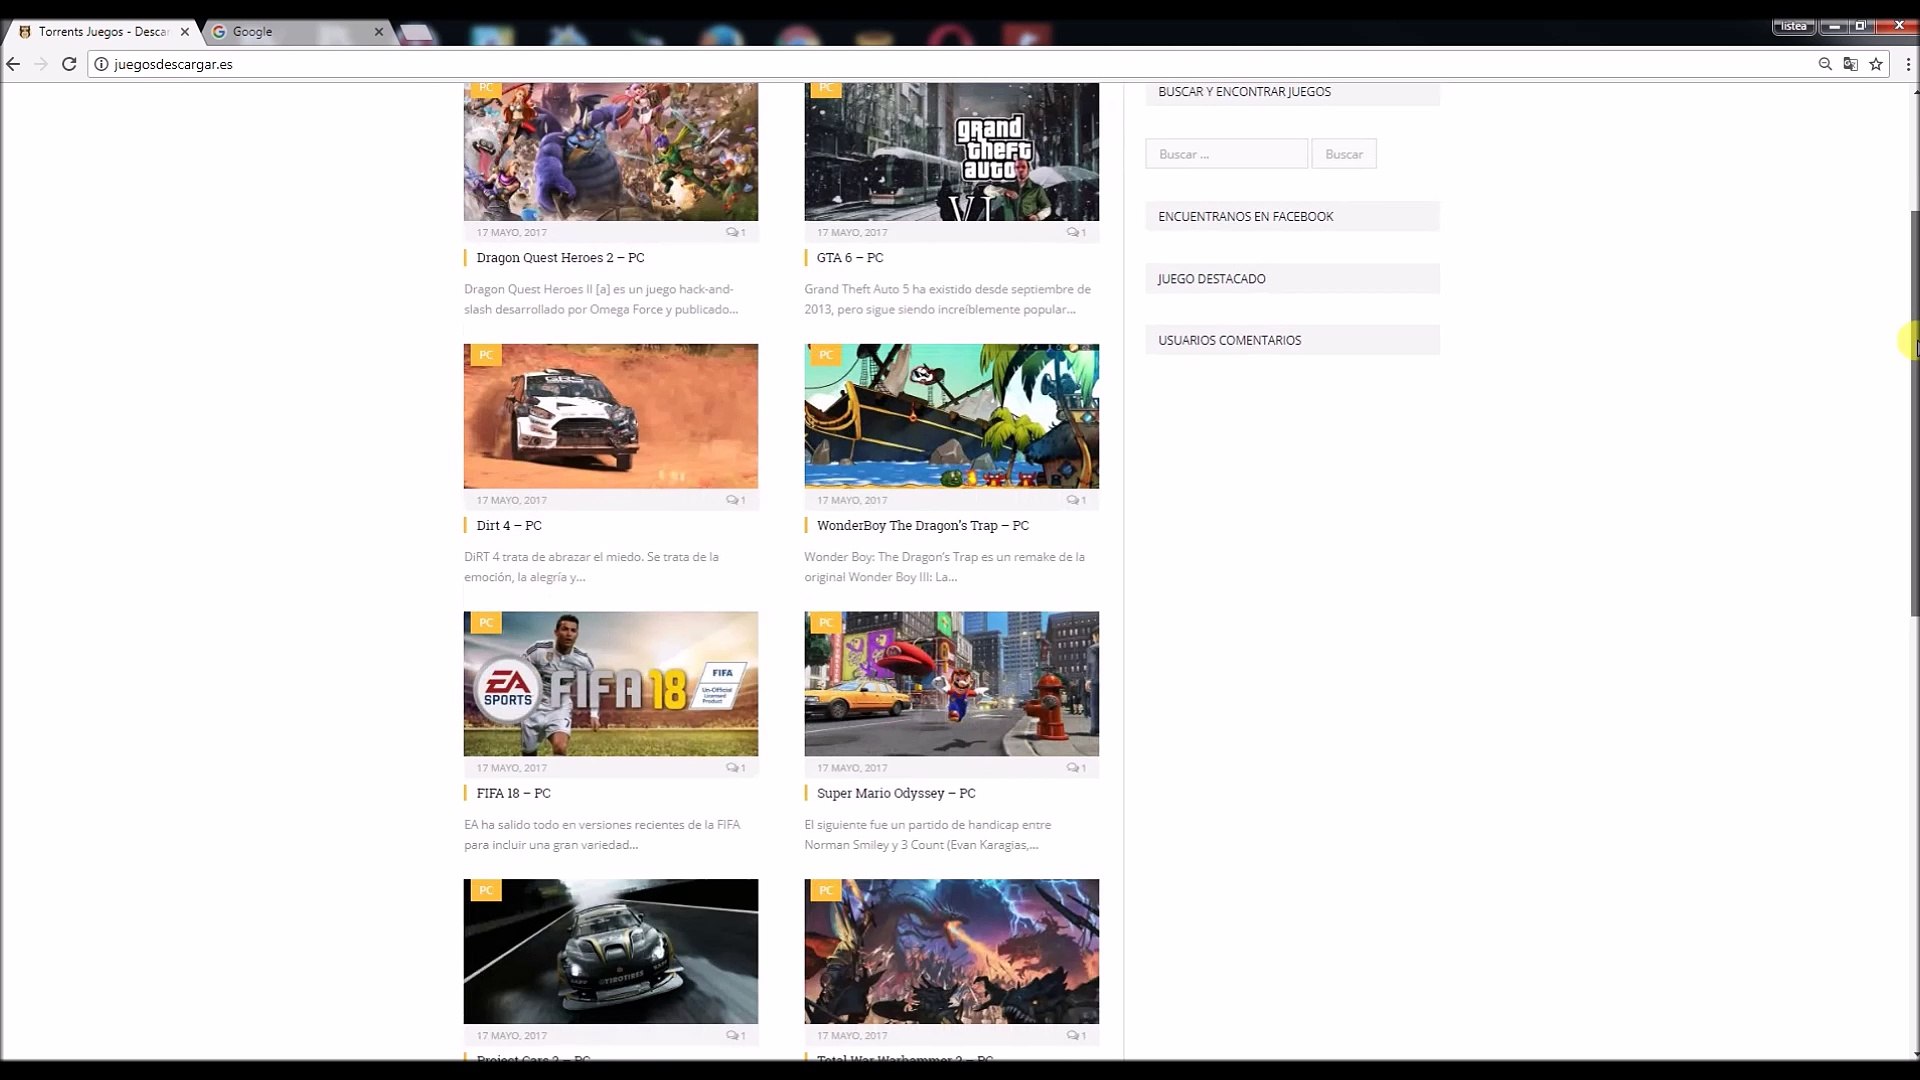Focus the address bar URL
The width and height of the screenshot is (1920, 1080).
(x=173, y=64)
